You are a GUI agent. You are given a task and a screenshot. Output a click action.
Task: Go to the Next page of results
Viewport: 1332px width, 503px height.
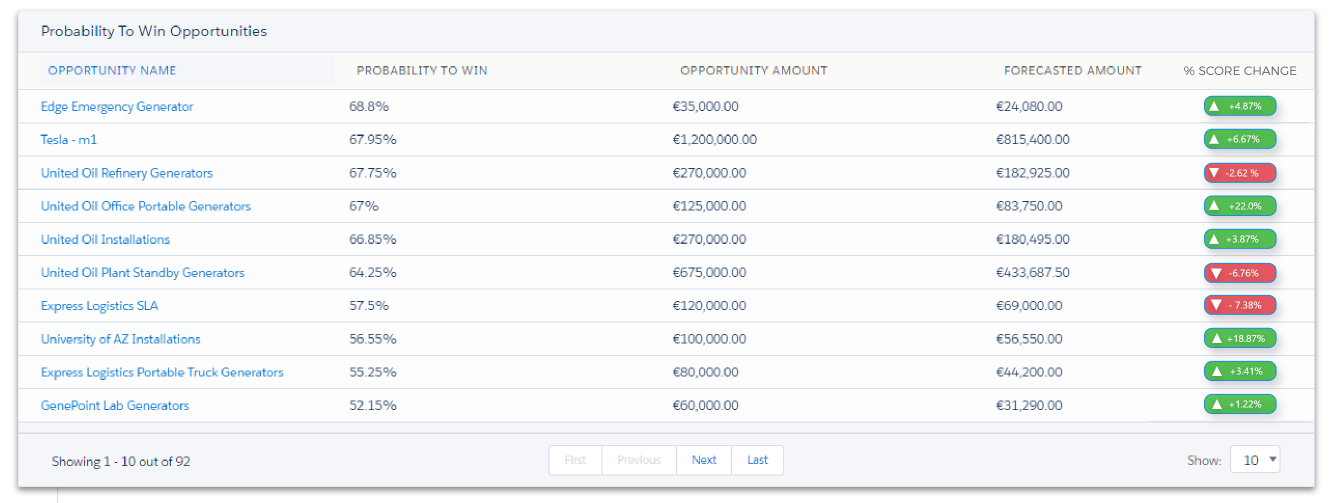click(x=704, y=460)
